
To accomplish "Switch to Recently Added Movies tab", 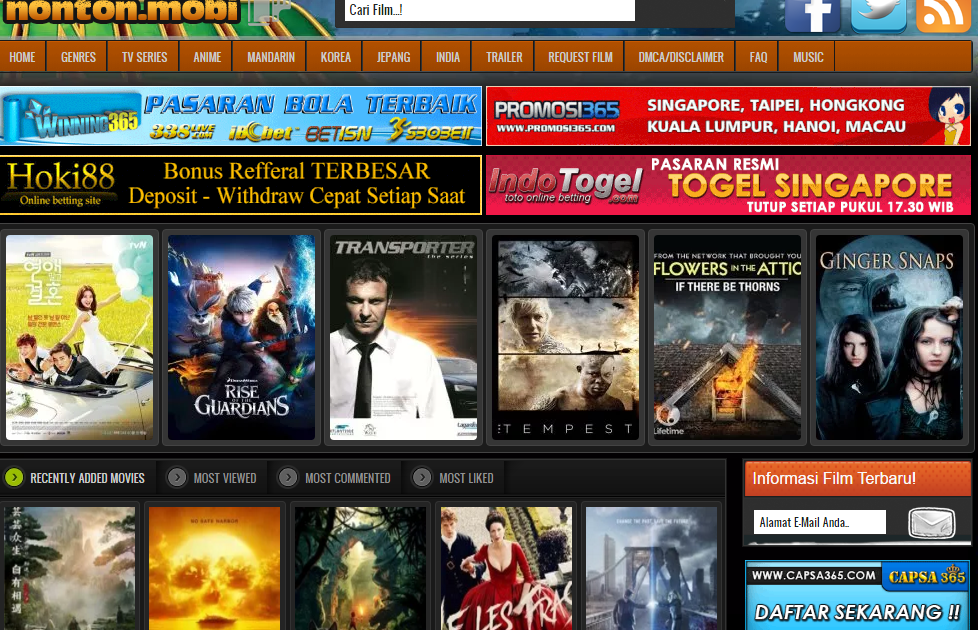I will pyautogui.click(x=78, y=478).
